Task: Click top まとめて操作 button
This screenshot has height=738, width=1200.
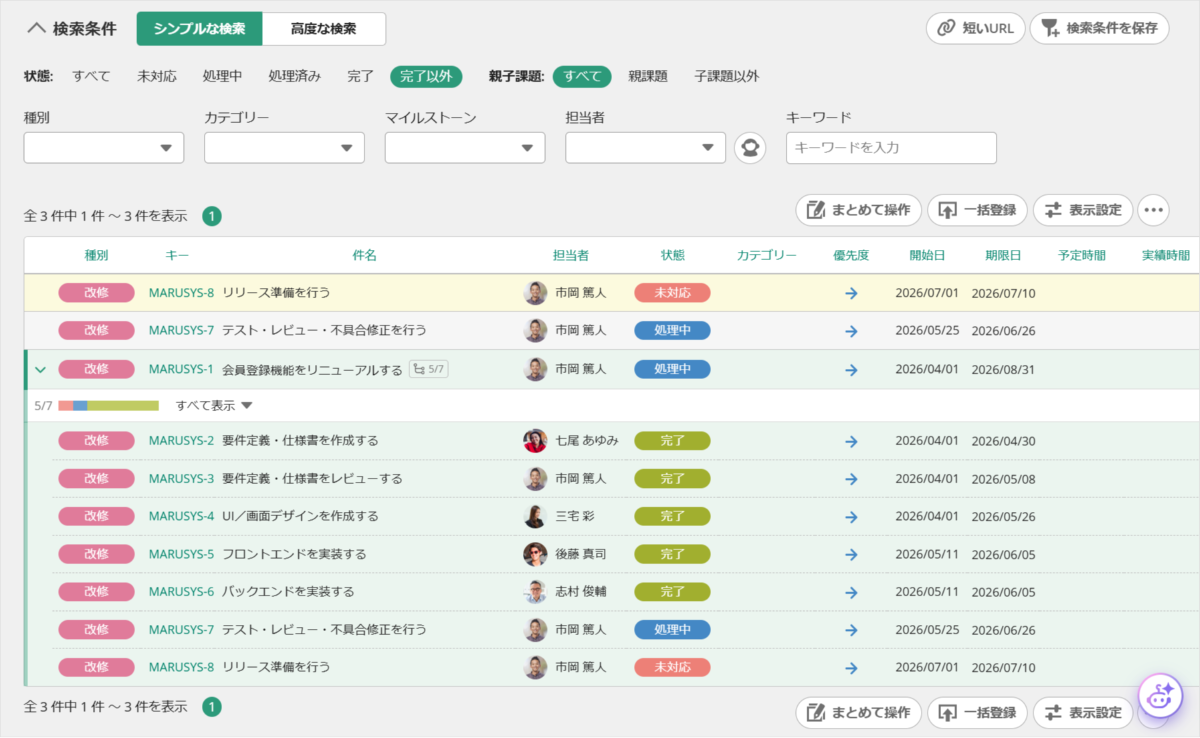Action: coord(859,210)
